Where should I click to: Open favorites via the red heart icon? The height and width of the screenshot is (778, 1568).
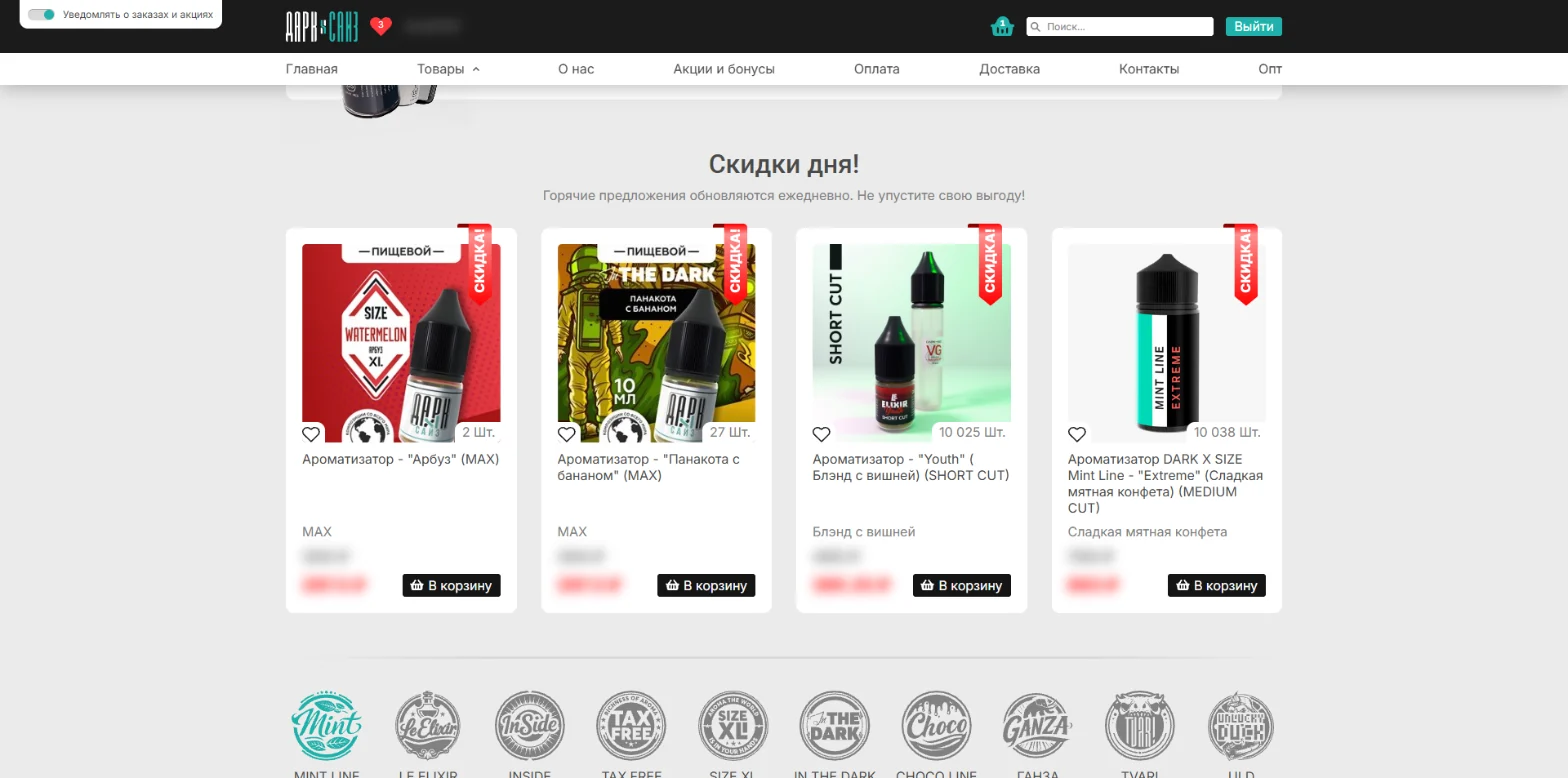[x=381, y=26]
